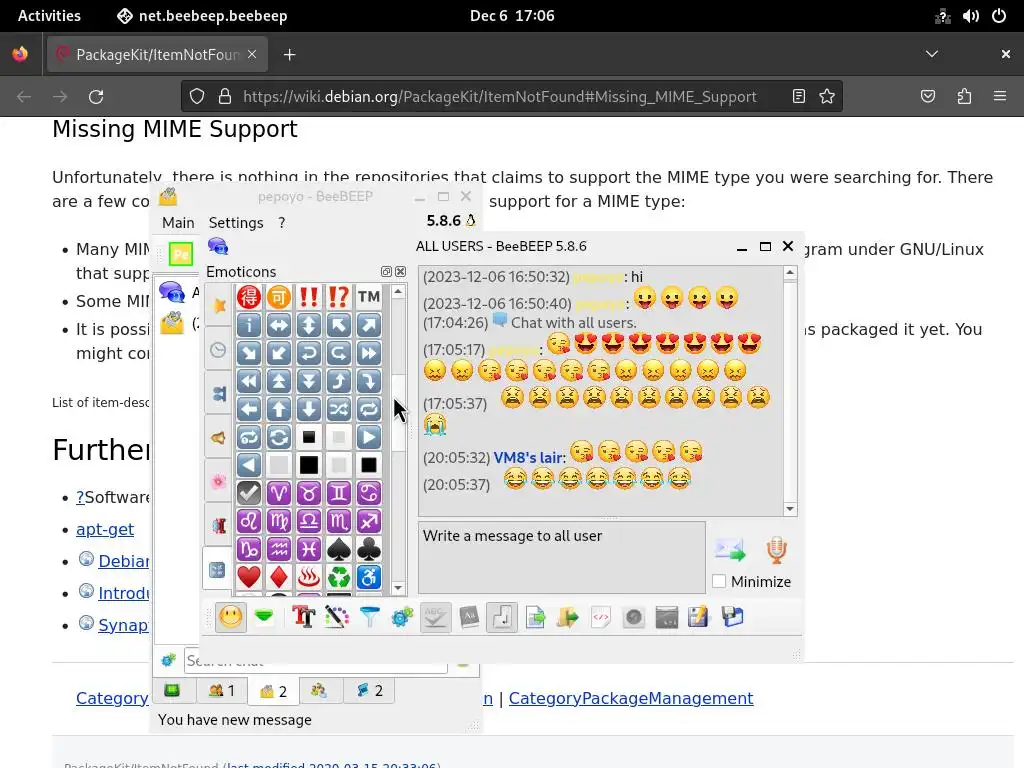Open the users tab labeled 1
1024x768 pixels.
(x=221, y=690)
